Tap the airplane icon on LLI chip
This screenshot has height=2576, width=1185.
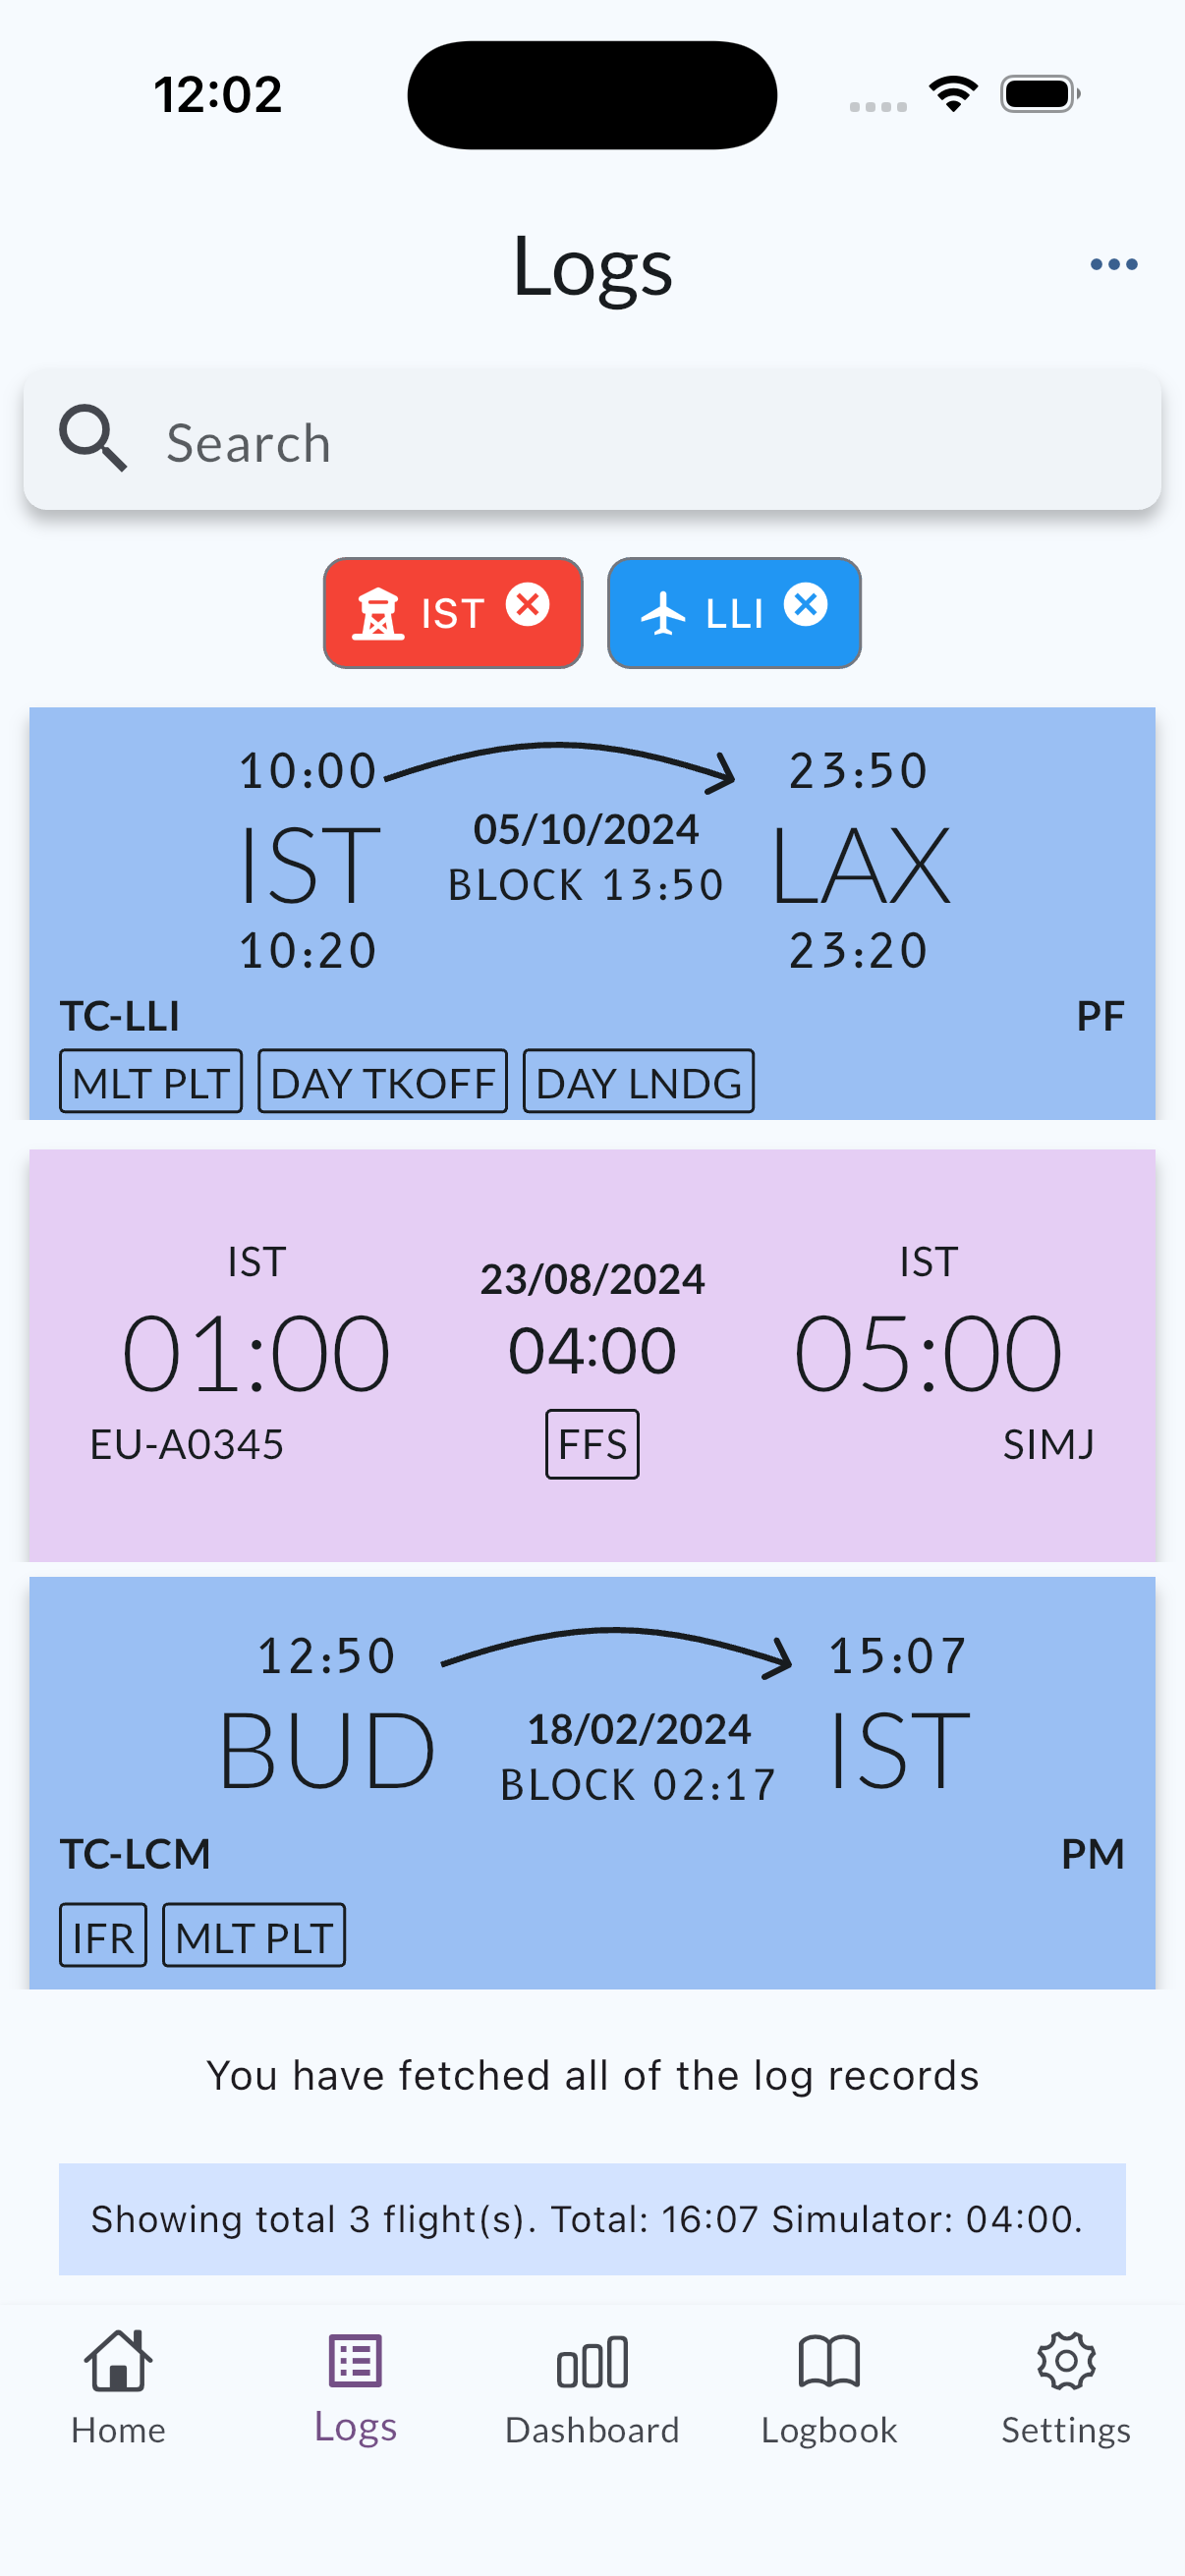663,613
